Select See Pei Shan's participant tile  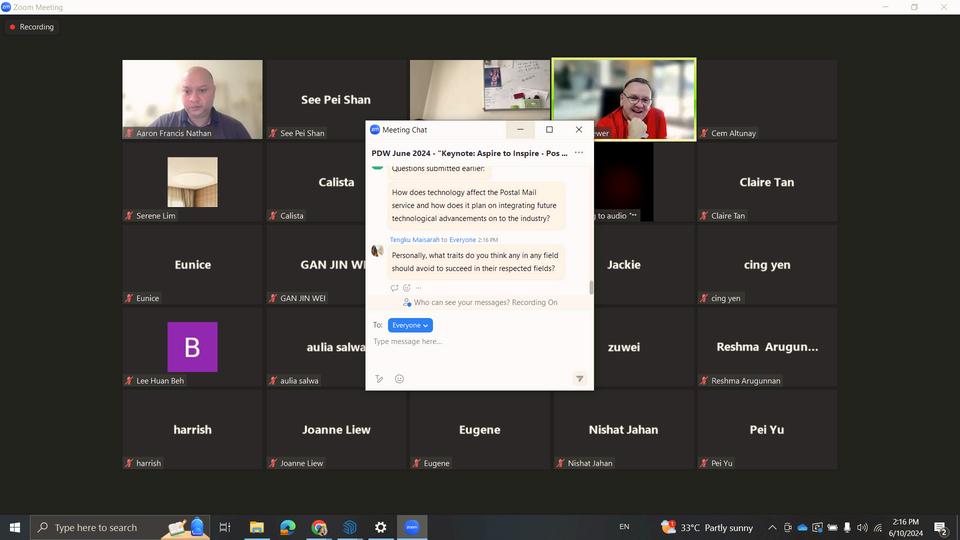pyautogui.click(x=336, y=99)
